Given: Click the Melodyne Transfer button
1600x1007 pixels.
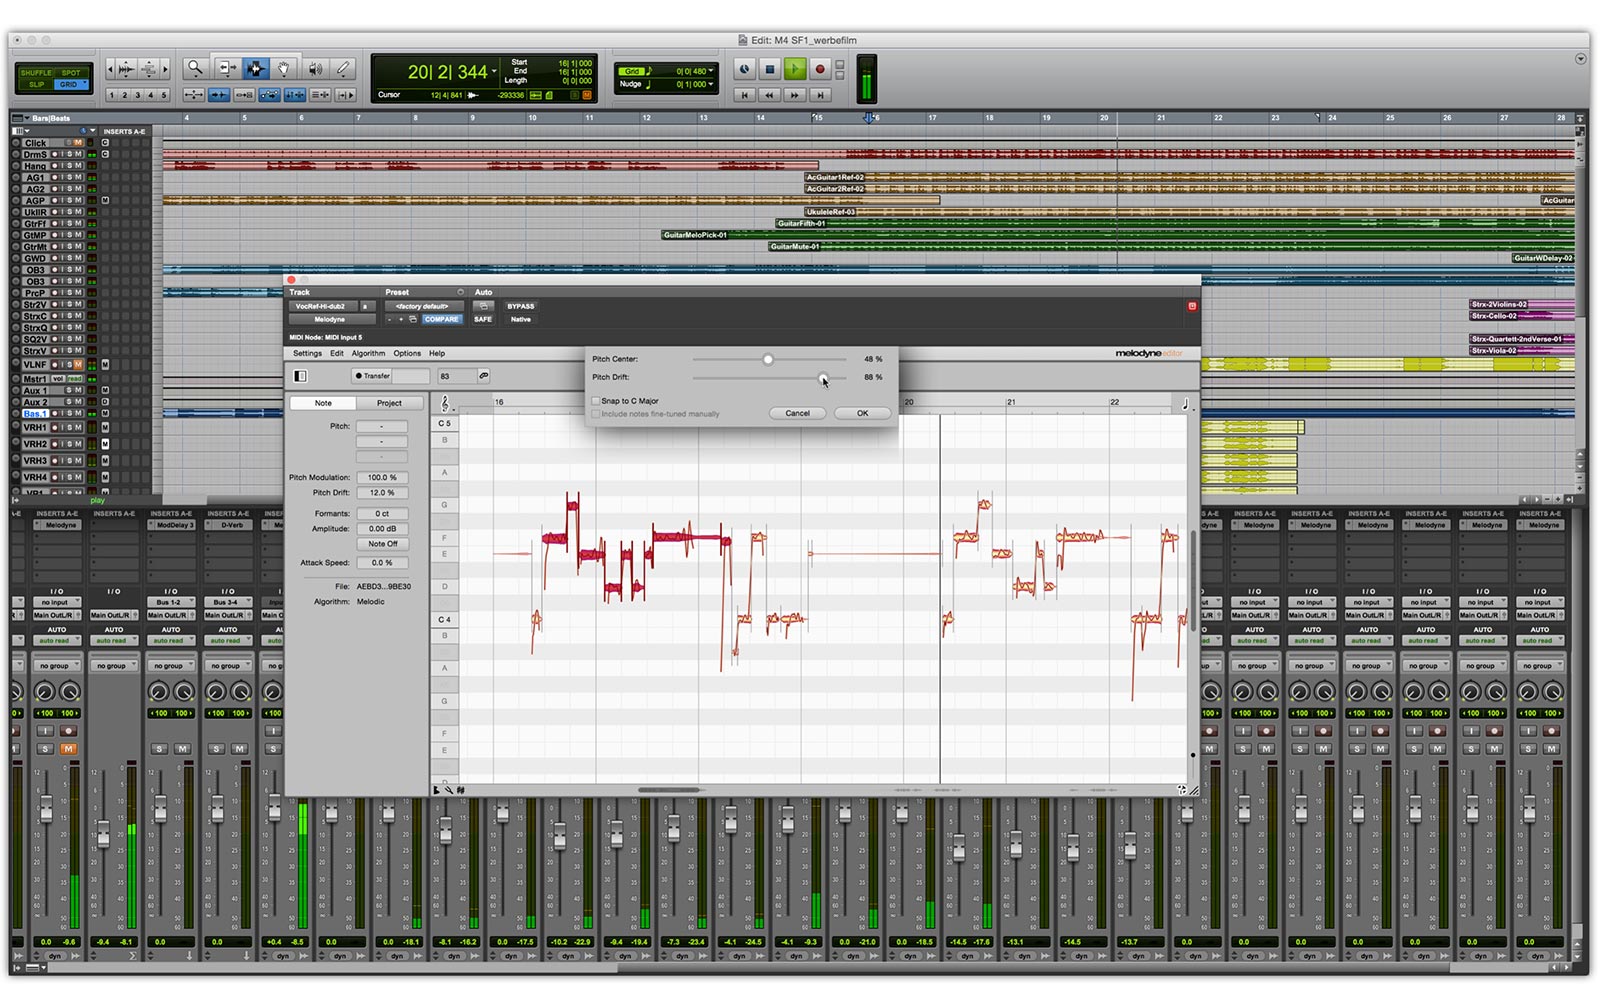Looking at the screenshot, I should pos(372,376).
